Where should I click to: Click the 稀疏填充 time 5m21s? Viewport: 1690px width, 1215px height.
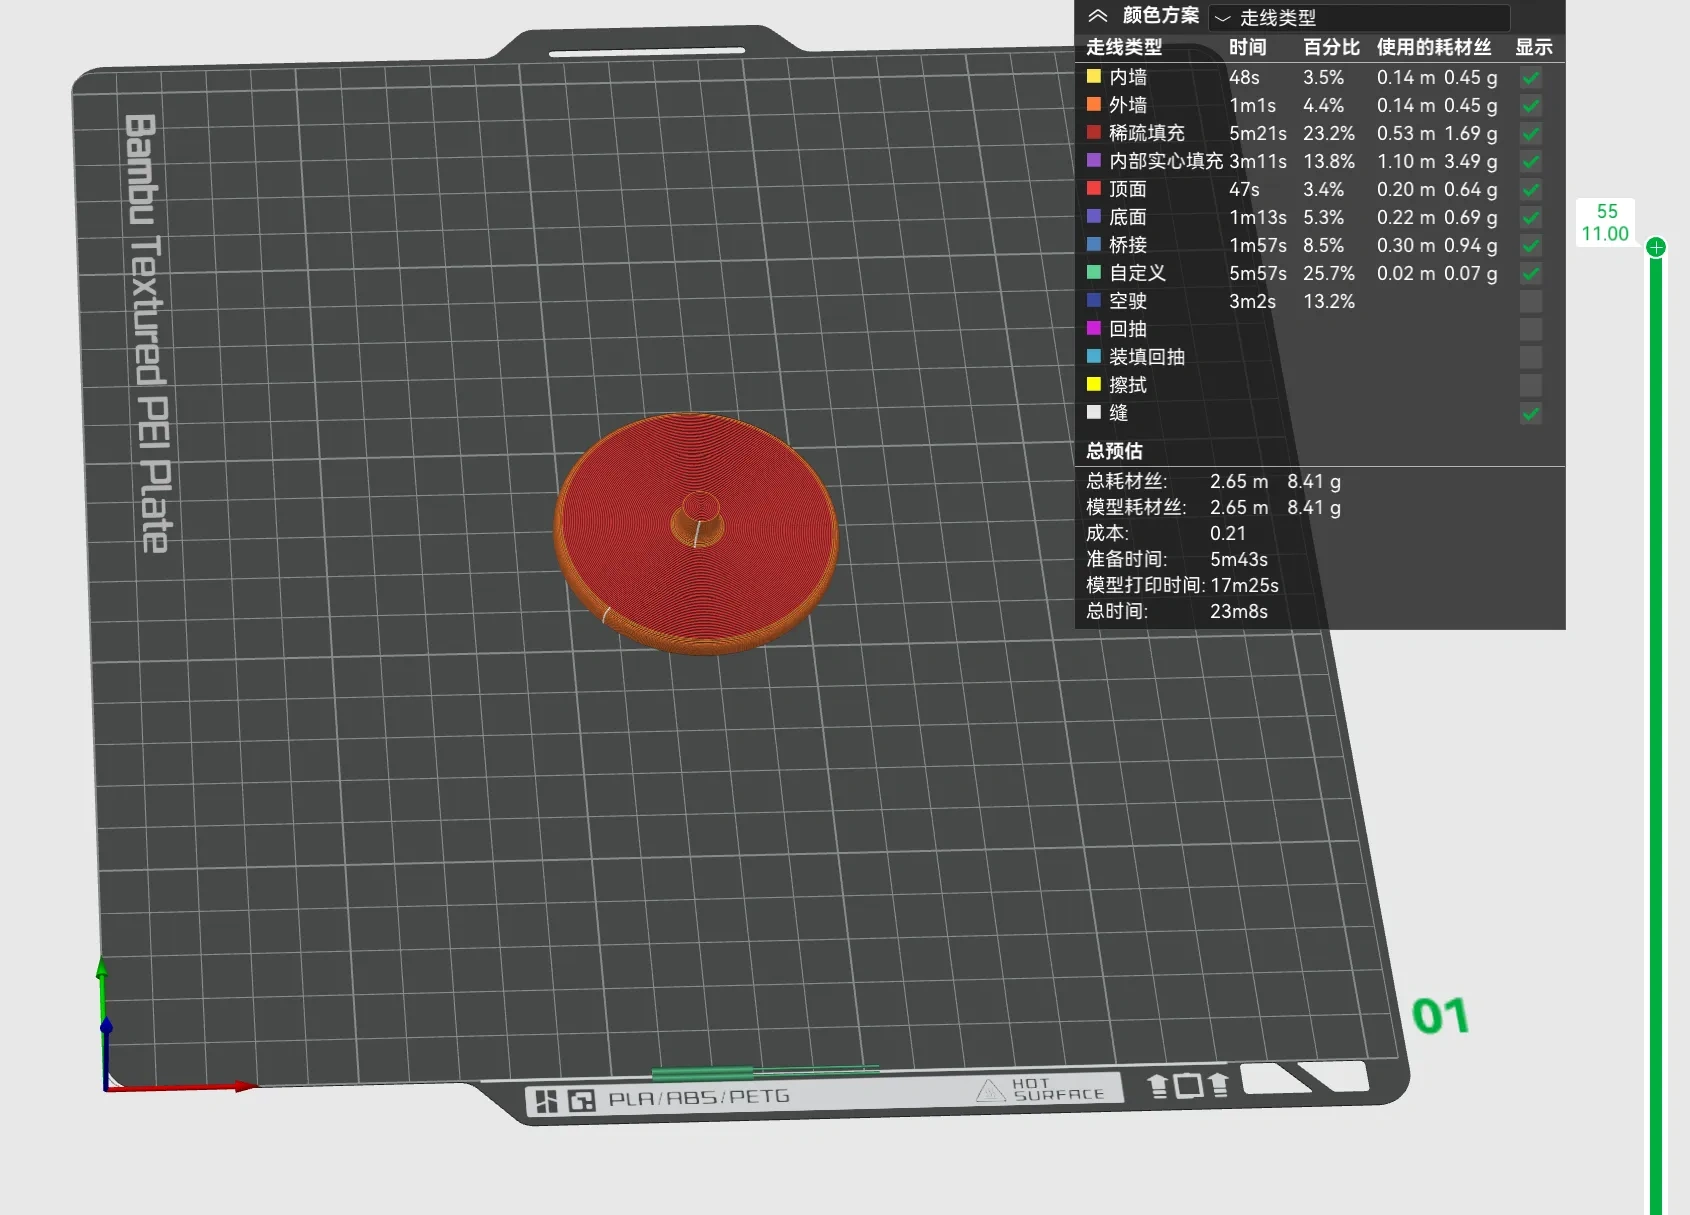point(1258,133)
